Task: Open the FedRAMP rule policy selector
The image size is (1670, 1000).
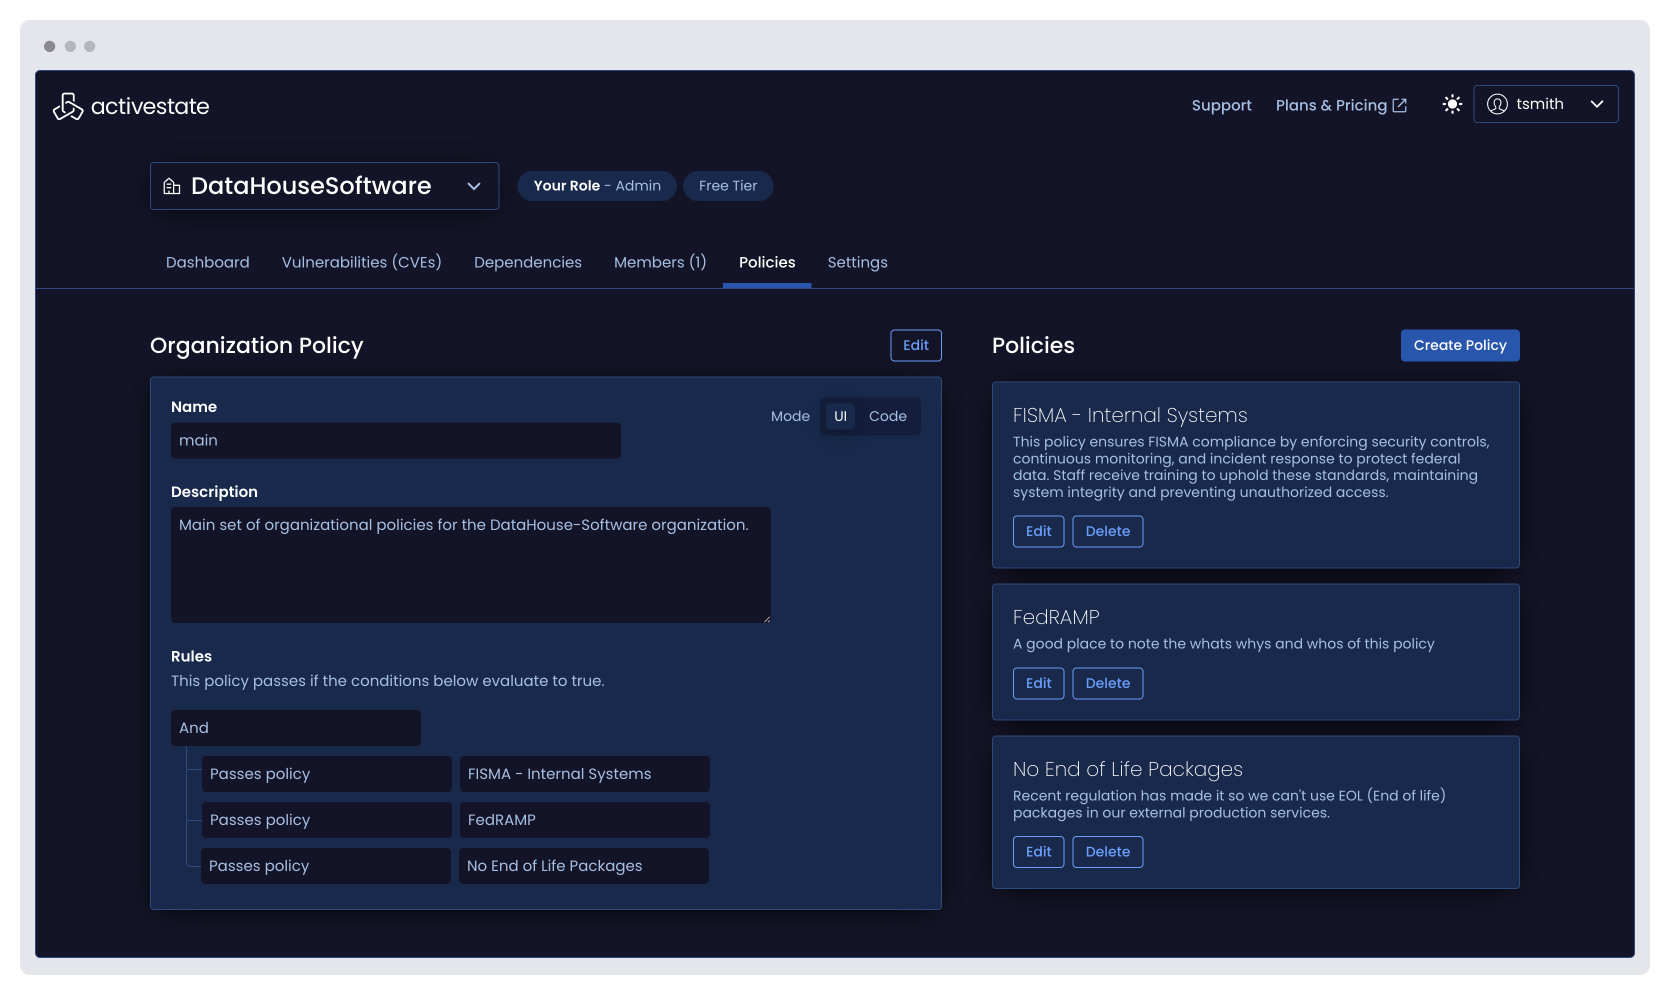Action: coord(585,820)
